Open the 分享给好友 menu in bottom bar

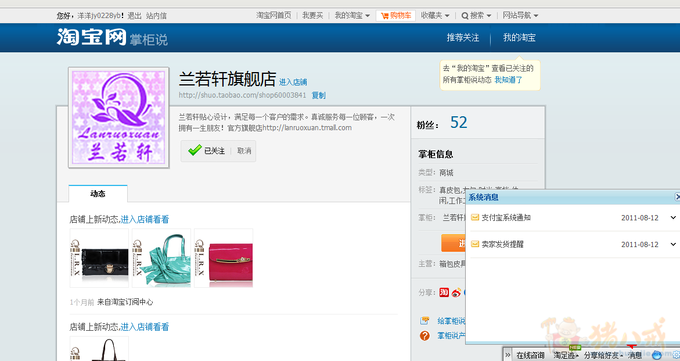[602, 355]
